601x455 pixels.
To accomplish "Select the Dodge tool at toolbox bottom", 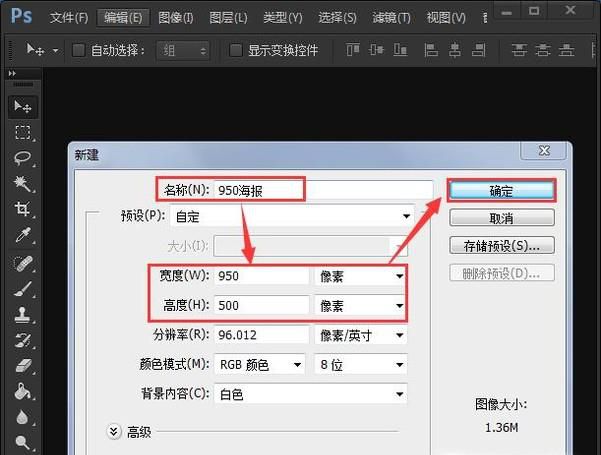I will (x=23, y=443).
